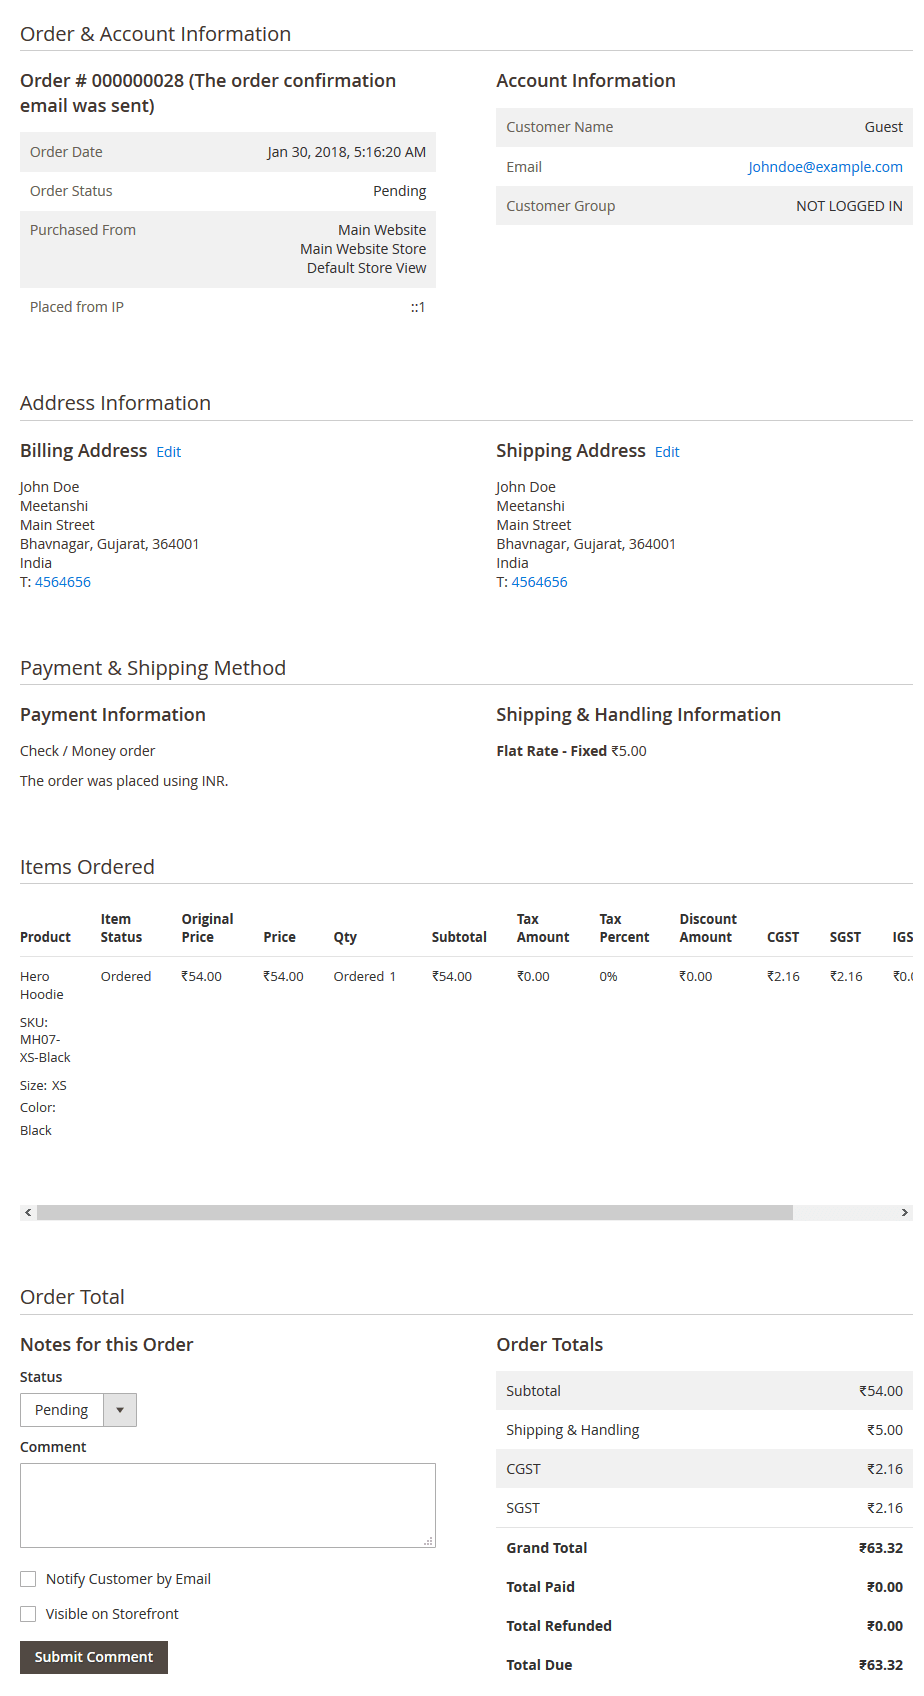Open Johndoe@example.com email link

pyautogui.click(x=825, y=167)
